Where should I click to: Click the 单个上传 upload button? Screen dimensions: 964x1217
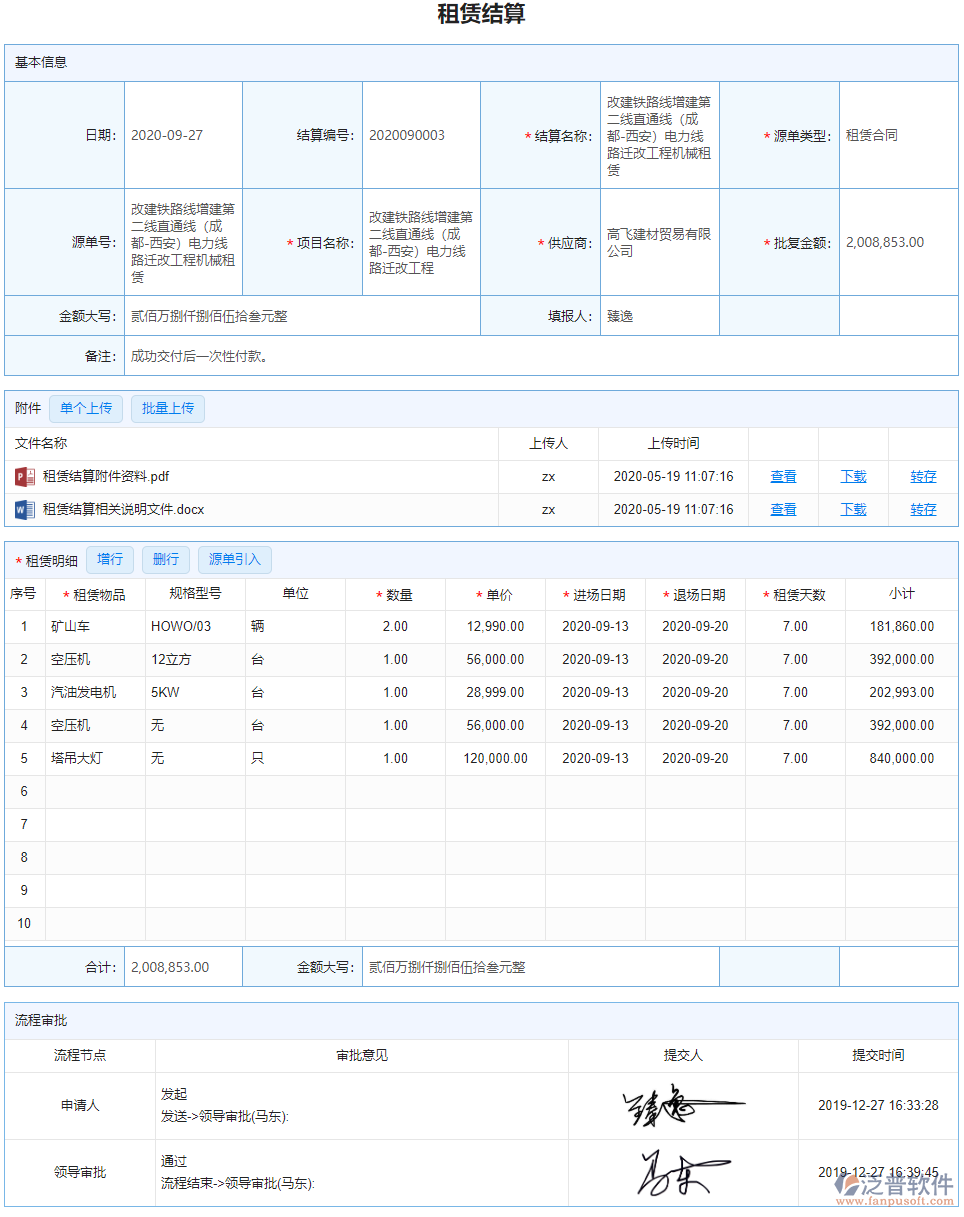point(85,408)
